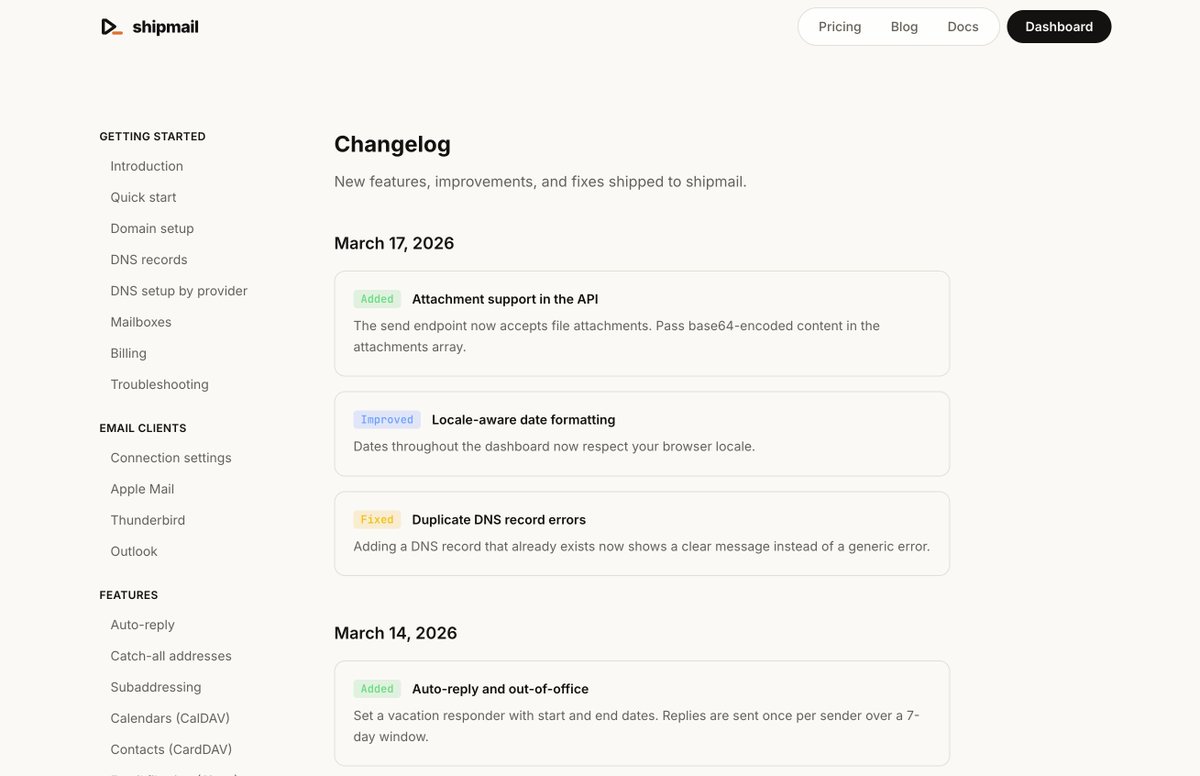Open the Introduction docs page
The image size is (1200, 776).
click(x=147, y=166)
